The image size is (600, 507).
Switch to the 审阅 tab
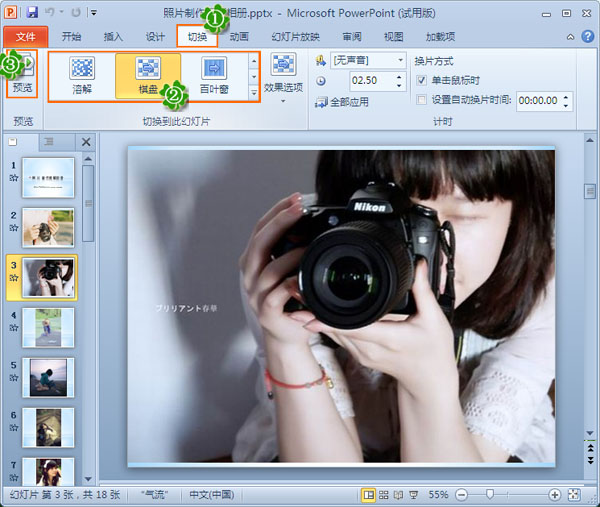pos(352,37)
